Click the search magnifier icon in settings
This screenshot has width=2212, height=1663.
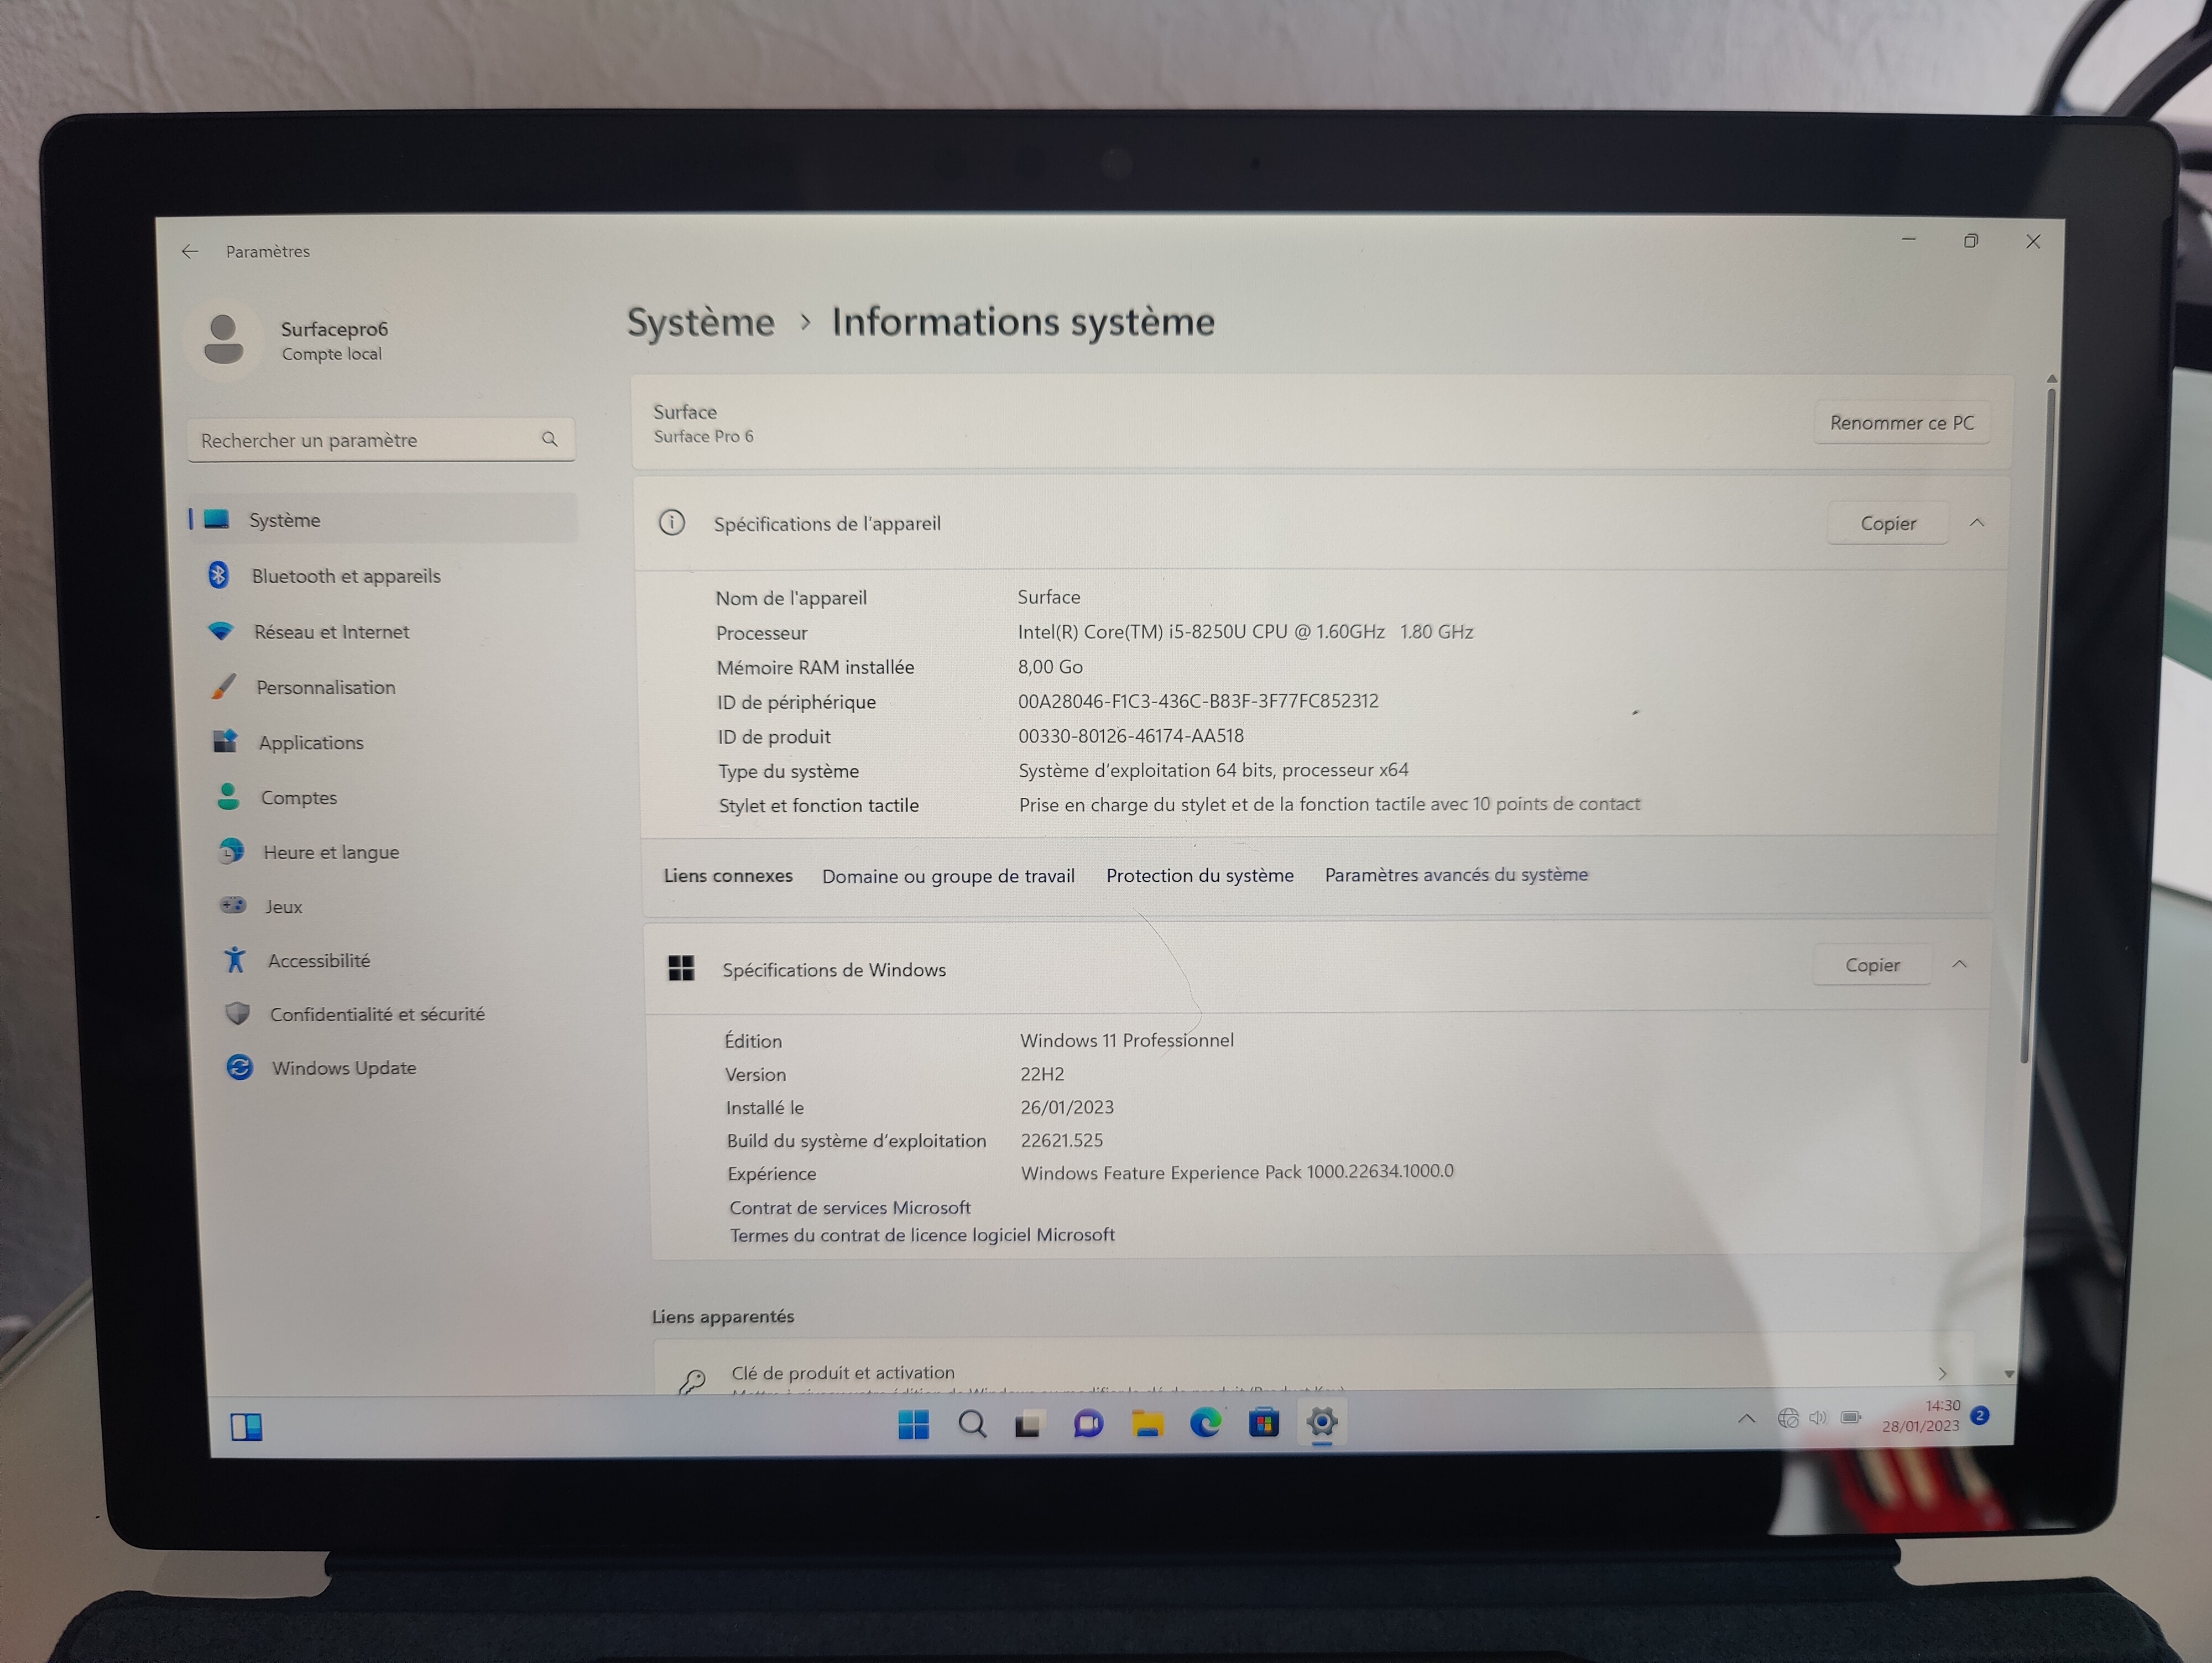pos(549,439)
